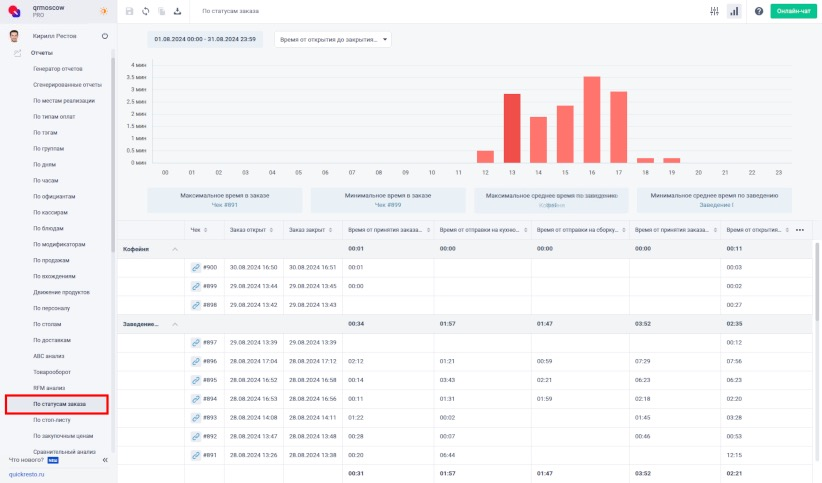Open ABC анализ report

(49, 356)
